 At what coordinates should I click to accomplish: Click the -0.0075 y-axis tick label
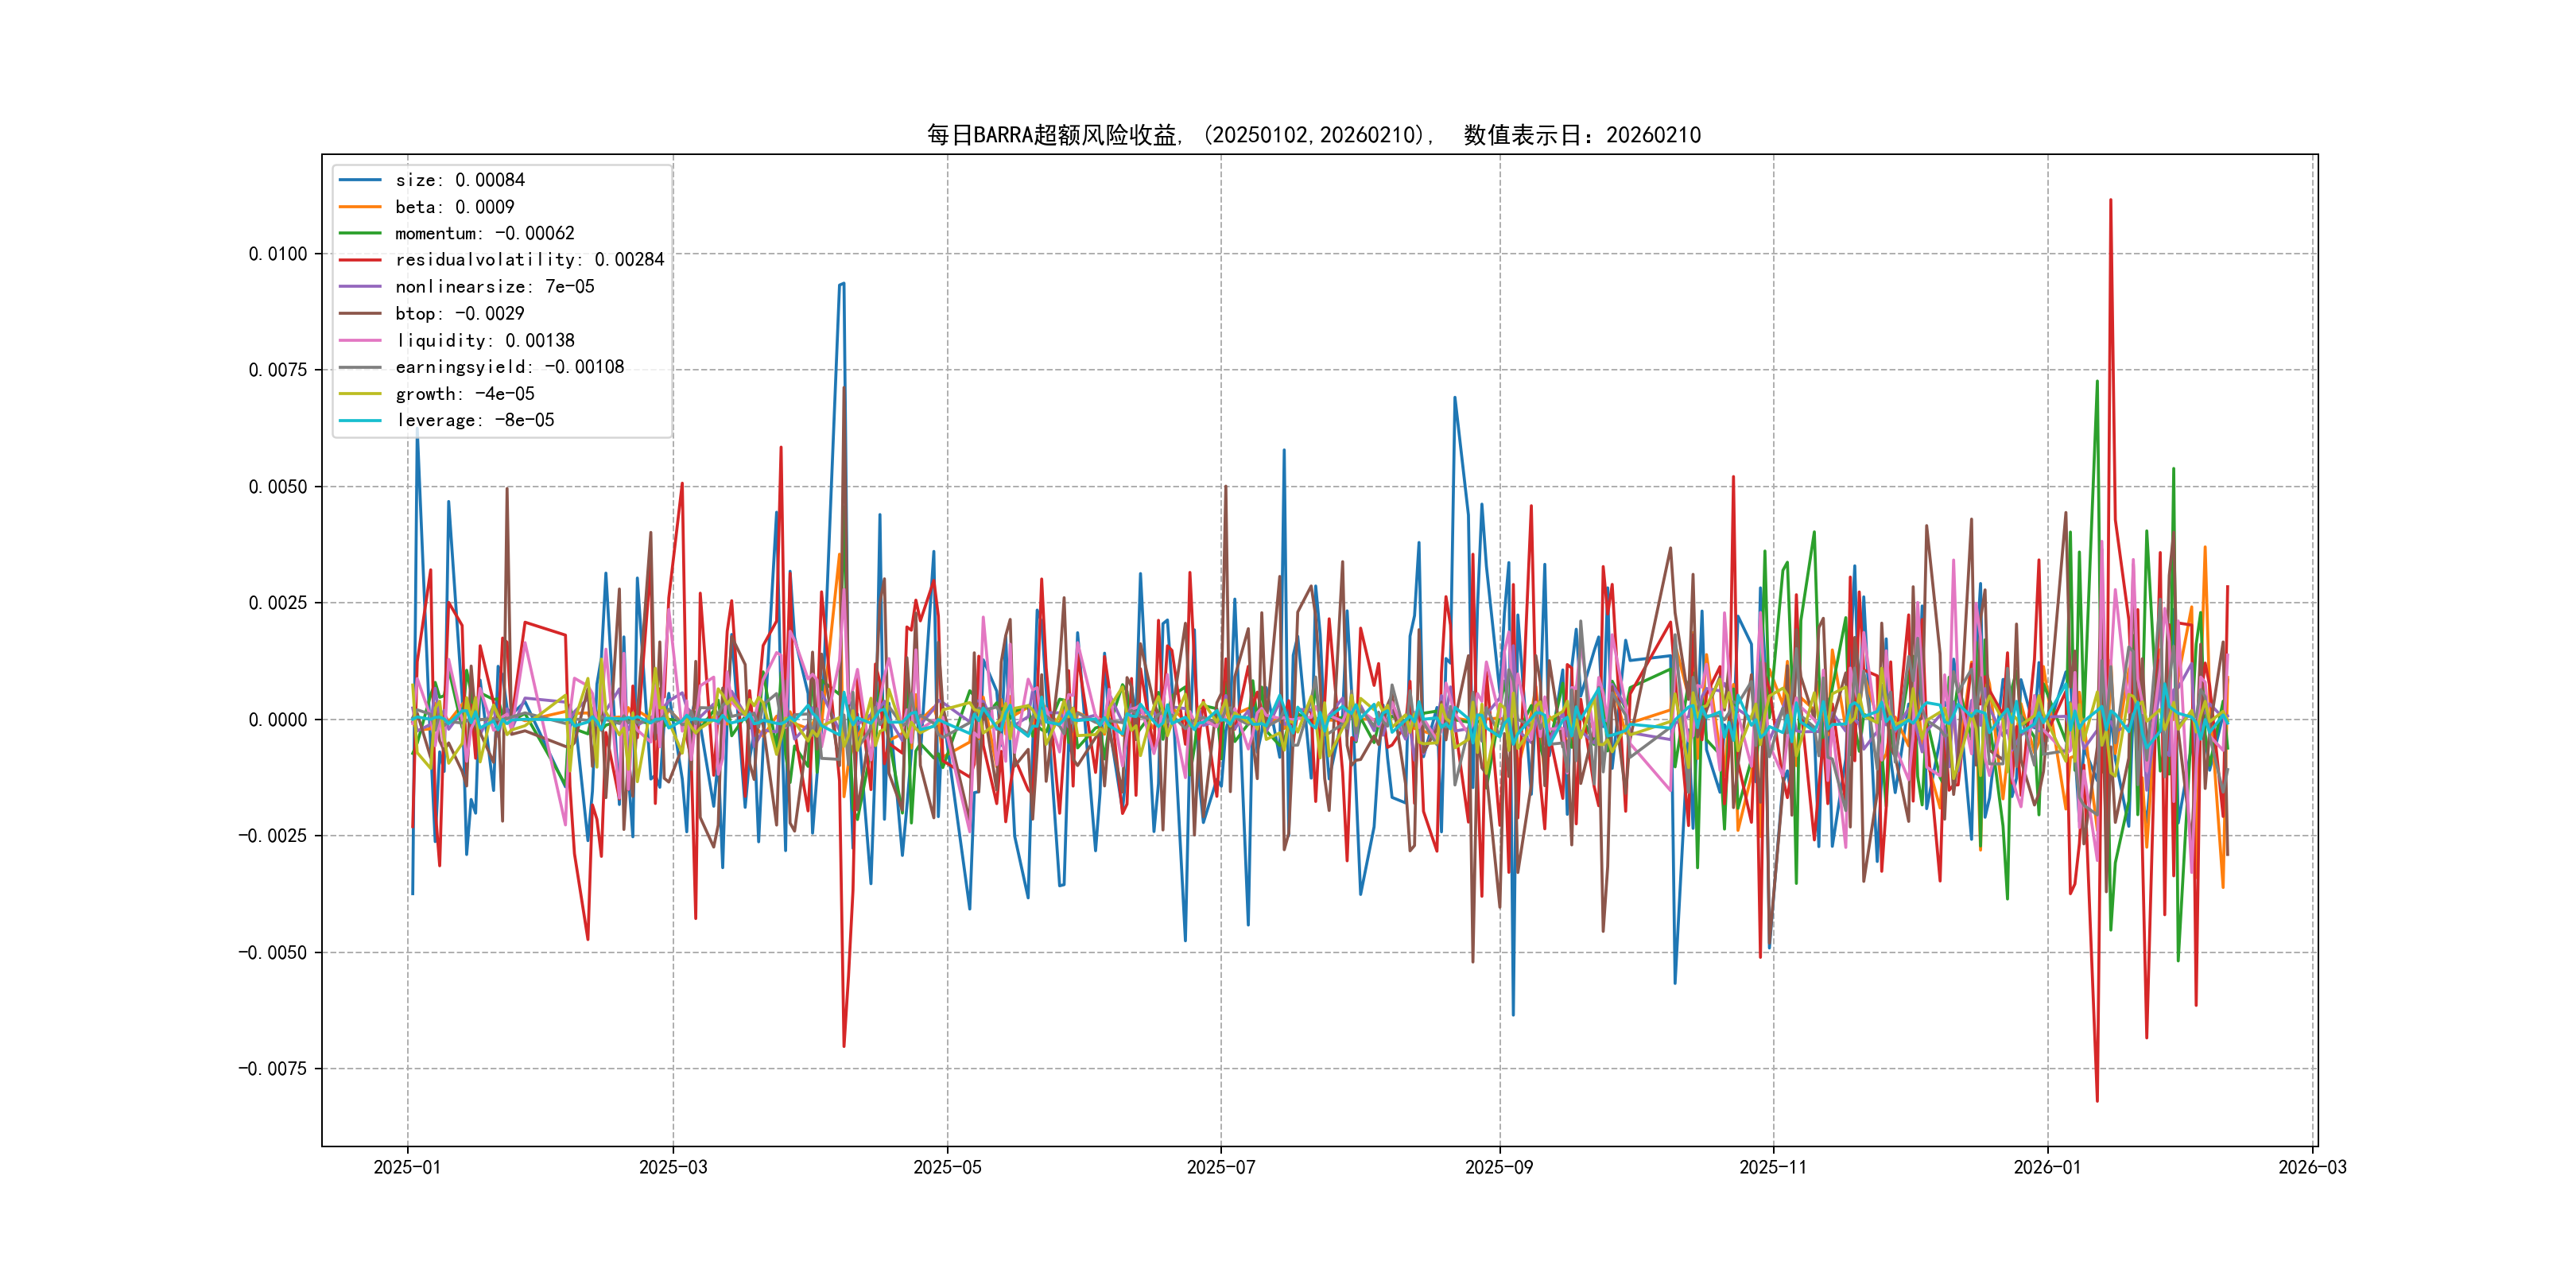coord(272,1069)
